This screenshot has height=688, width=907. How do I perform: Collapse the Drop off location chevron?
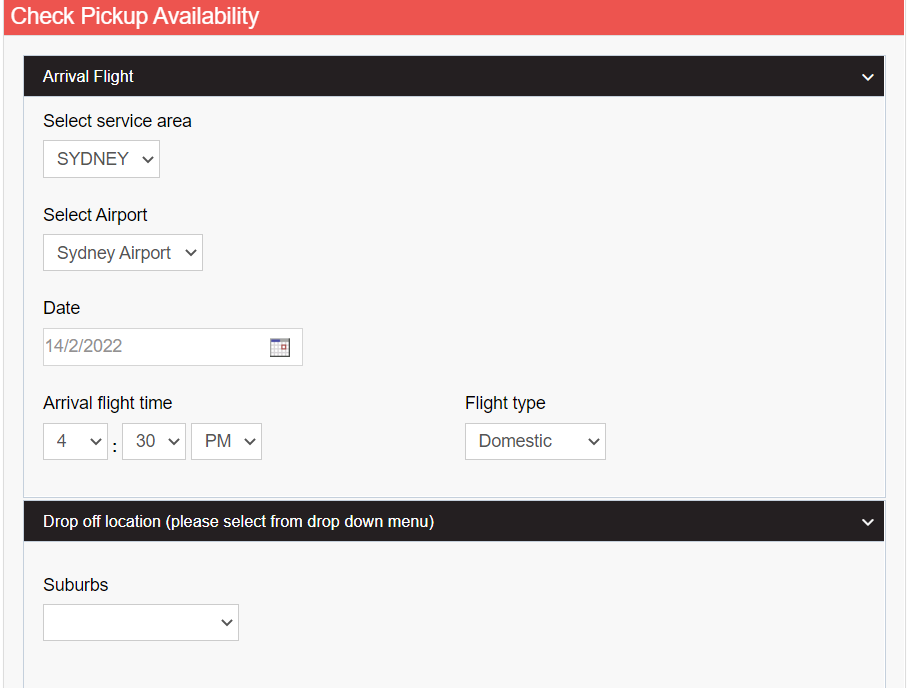click(867, 522)
